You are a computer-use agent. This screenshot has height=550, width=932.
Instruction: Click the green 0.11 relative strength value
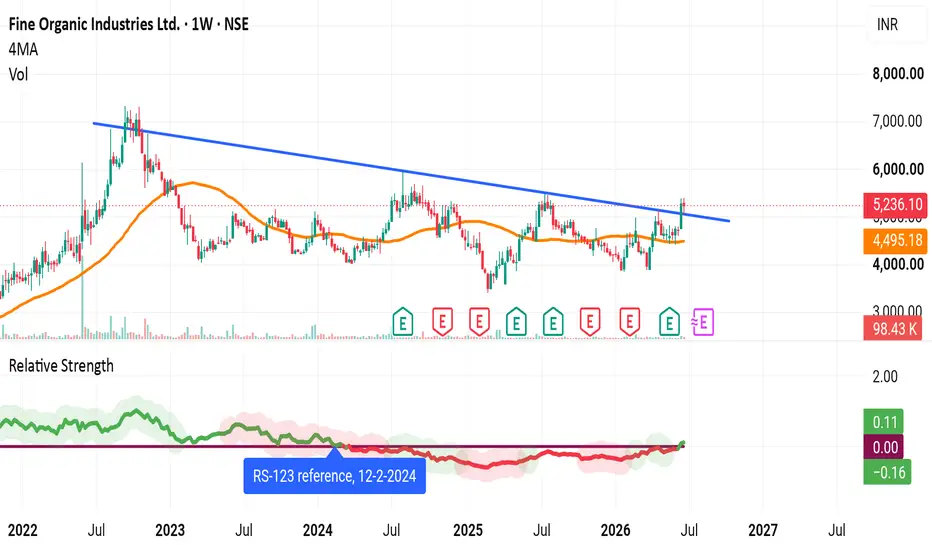pyautogui.click(x=884, y=422)
